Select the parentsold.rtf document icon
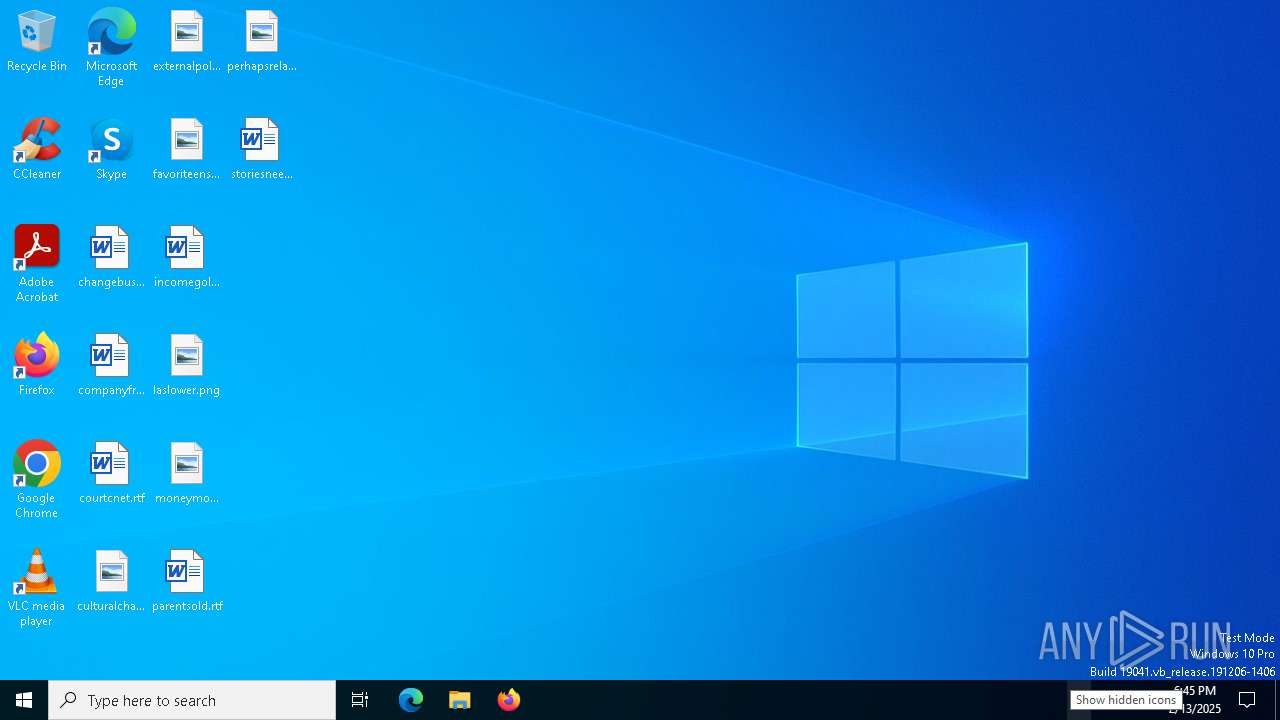 pos(187,582)
